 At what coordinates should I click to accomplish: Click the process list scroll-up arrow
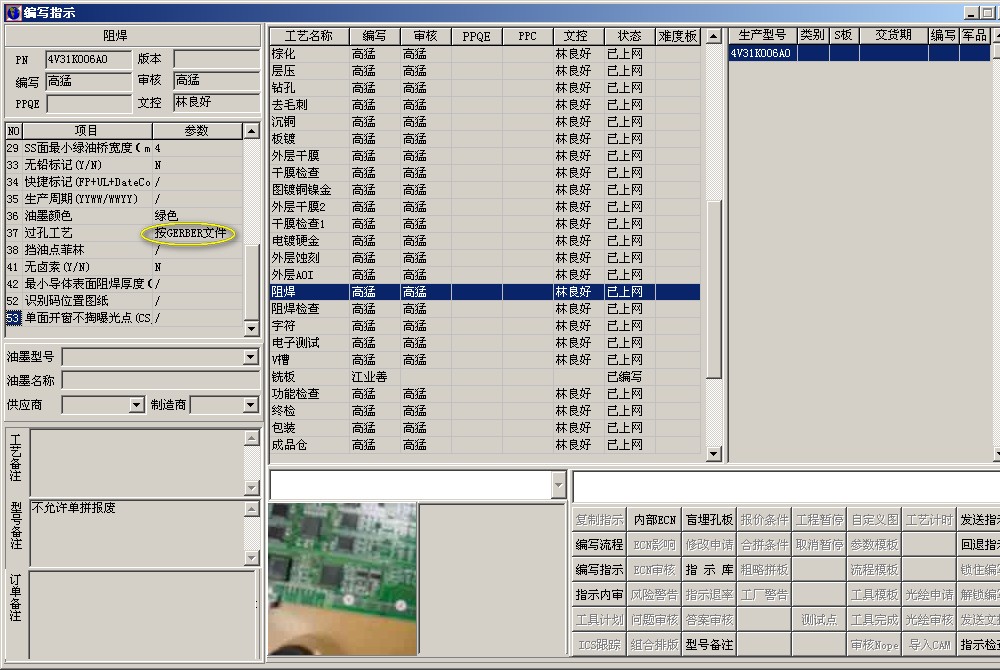click(x=714, y=36)
